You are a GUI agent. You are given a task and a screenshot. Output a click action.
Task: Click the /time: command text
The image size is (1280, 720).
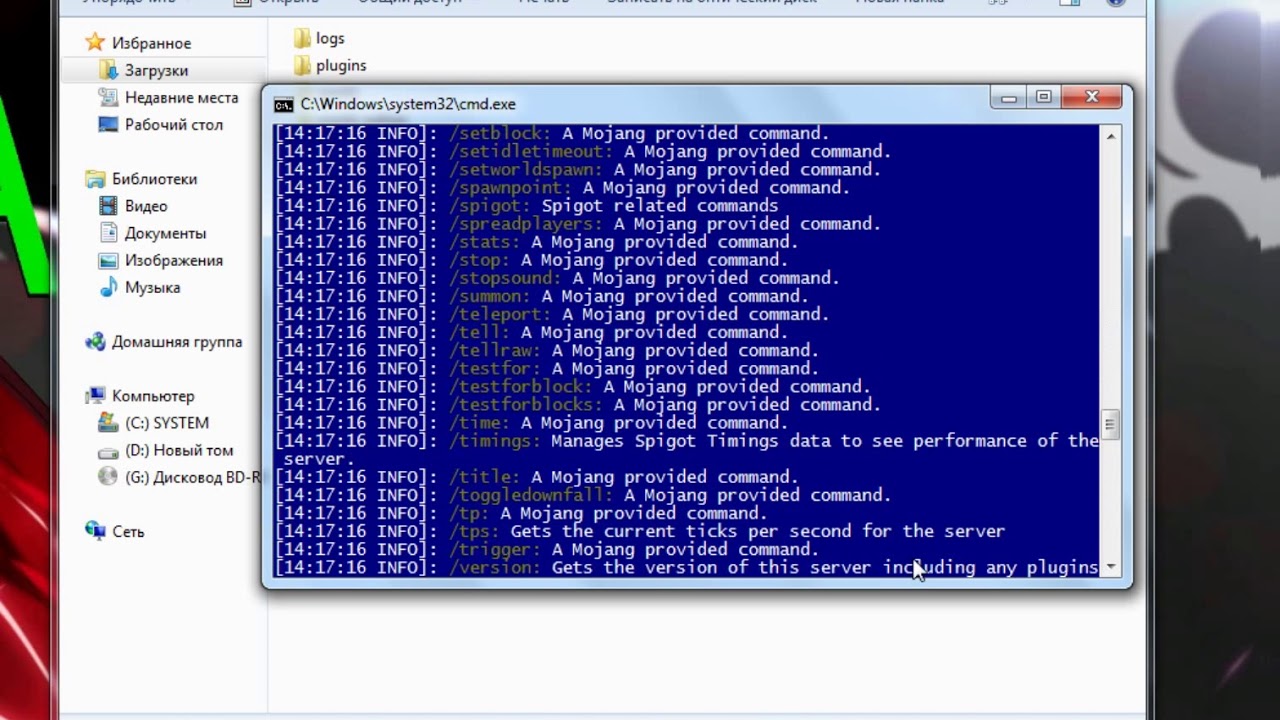point(479,421)
